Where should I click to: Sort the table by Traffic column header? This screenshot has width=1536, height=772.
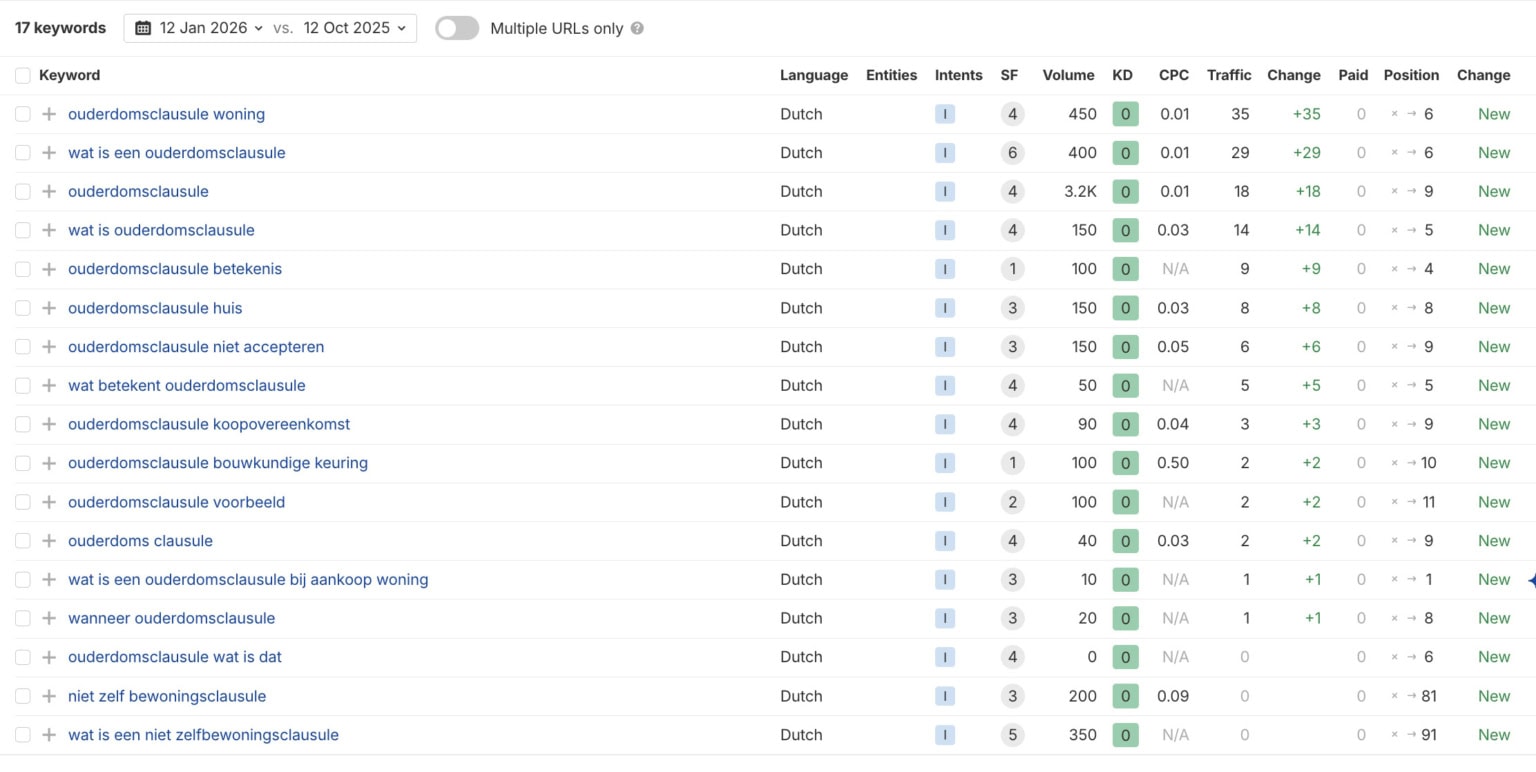pos(1228,75)
